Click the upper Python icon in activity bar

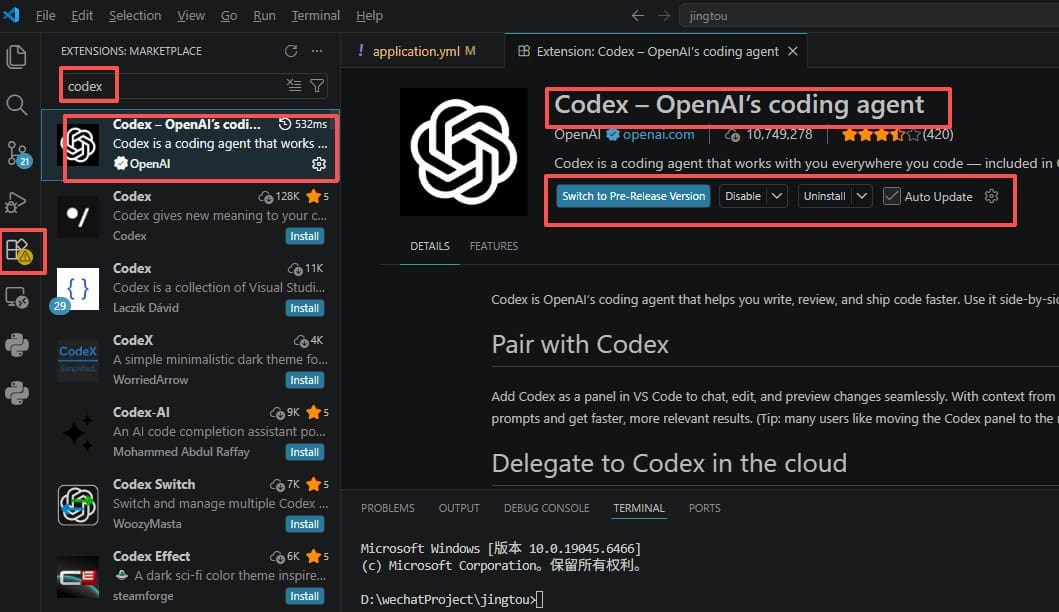[16, 345]
